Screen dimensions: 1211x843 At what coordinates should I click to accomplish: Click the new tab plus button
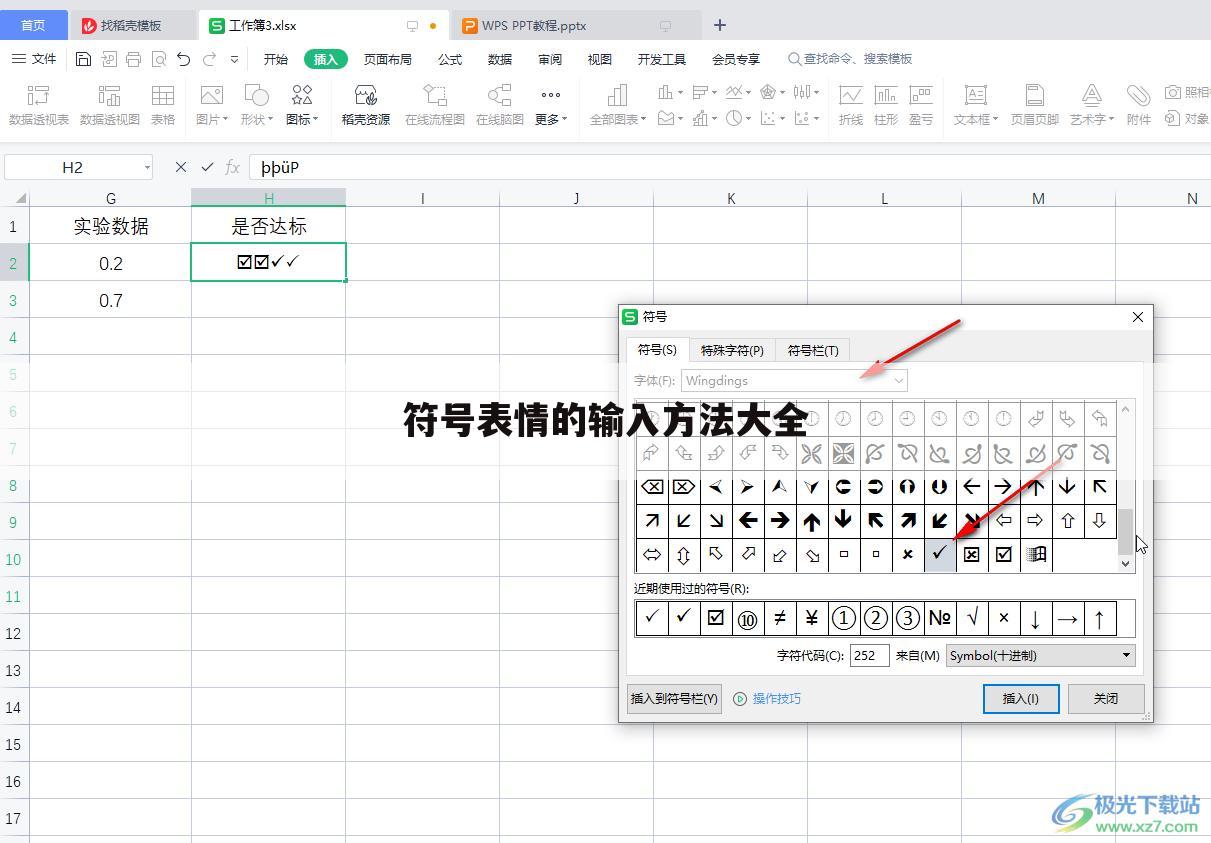click(720, 25)
